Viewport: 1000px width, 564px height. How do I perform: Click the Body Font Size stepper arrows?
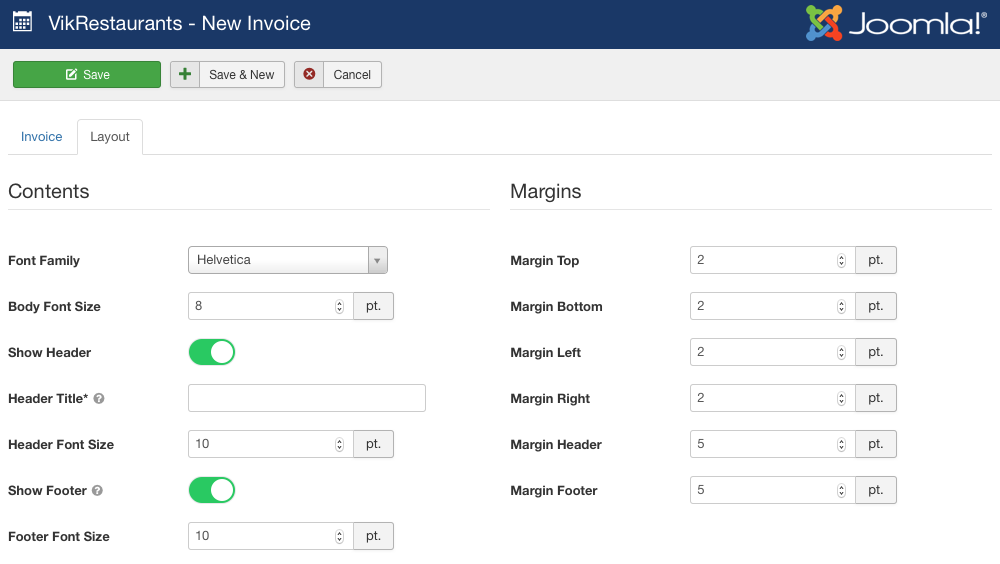[339, 306]
